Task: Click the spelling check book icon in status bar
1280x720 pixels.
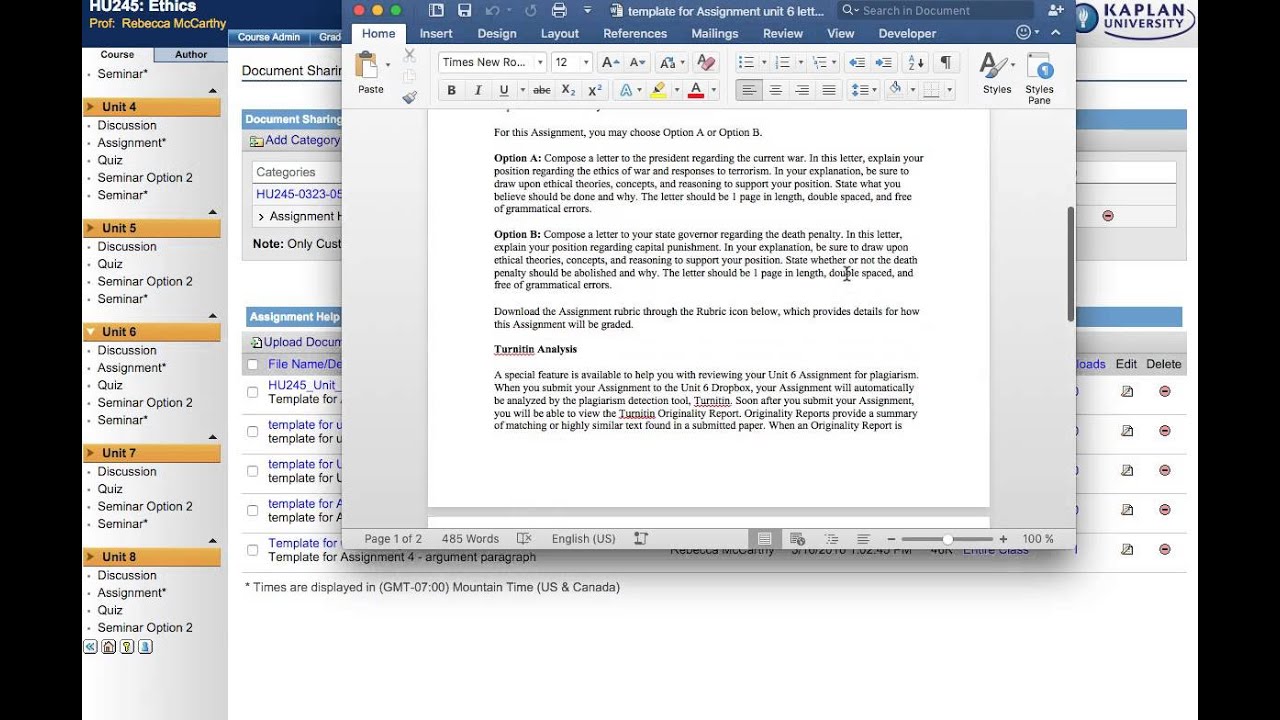Action: pos(523,538)
